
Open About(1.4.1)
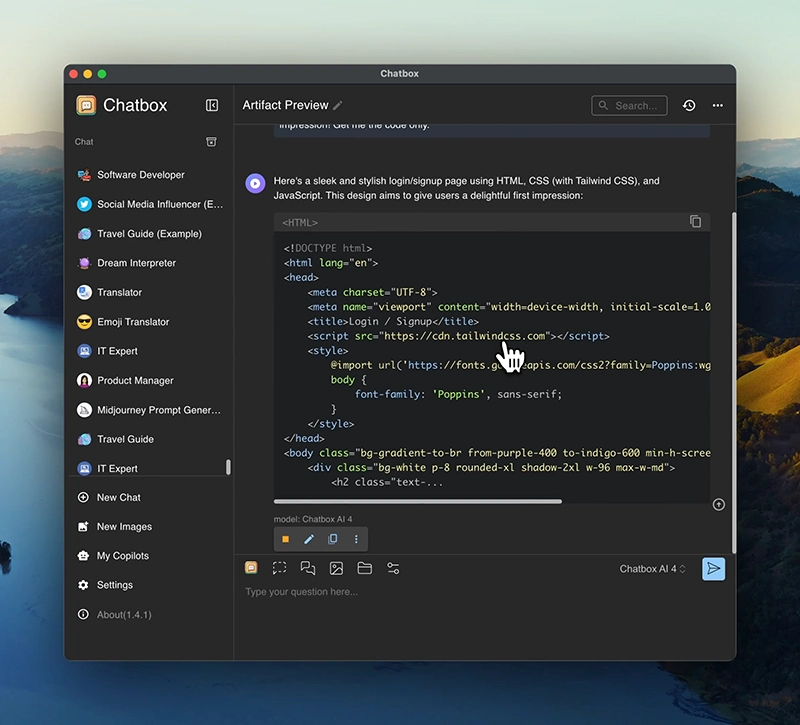pyautogui.click(x=148, y=615)
